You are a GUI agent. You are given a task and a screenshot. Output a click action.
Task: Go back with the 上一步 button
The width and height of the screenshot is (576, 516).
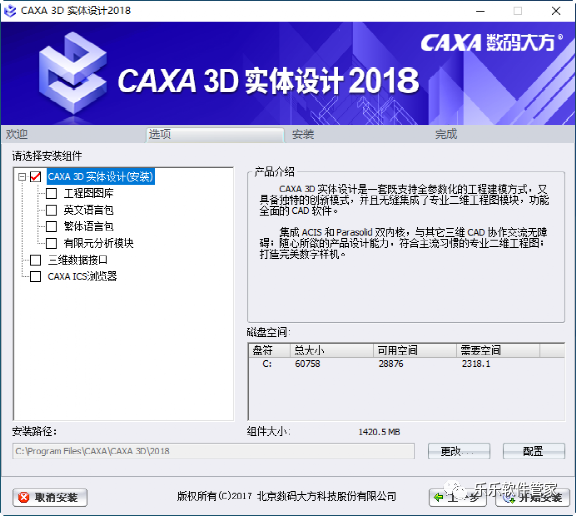pyautogui.click(x=457, y=498)
